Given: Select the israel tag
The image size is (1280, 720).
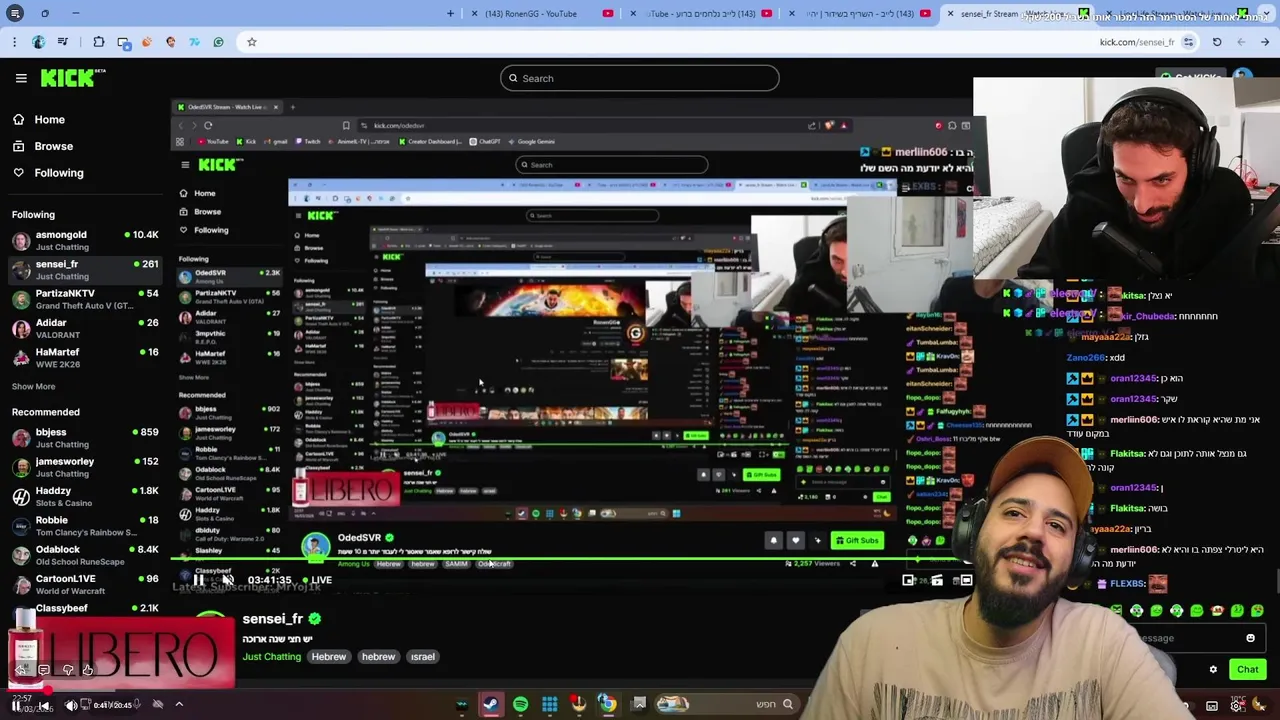Looking at the screenshot, I should point(422,657).
